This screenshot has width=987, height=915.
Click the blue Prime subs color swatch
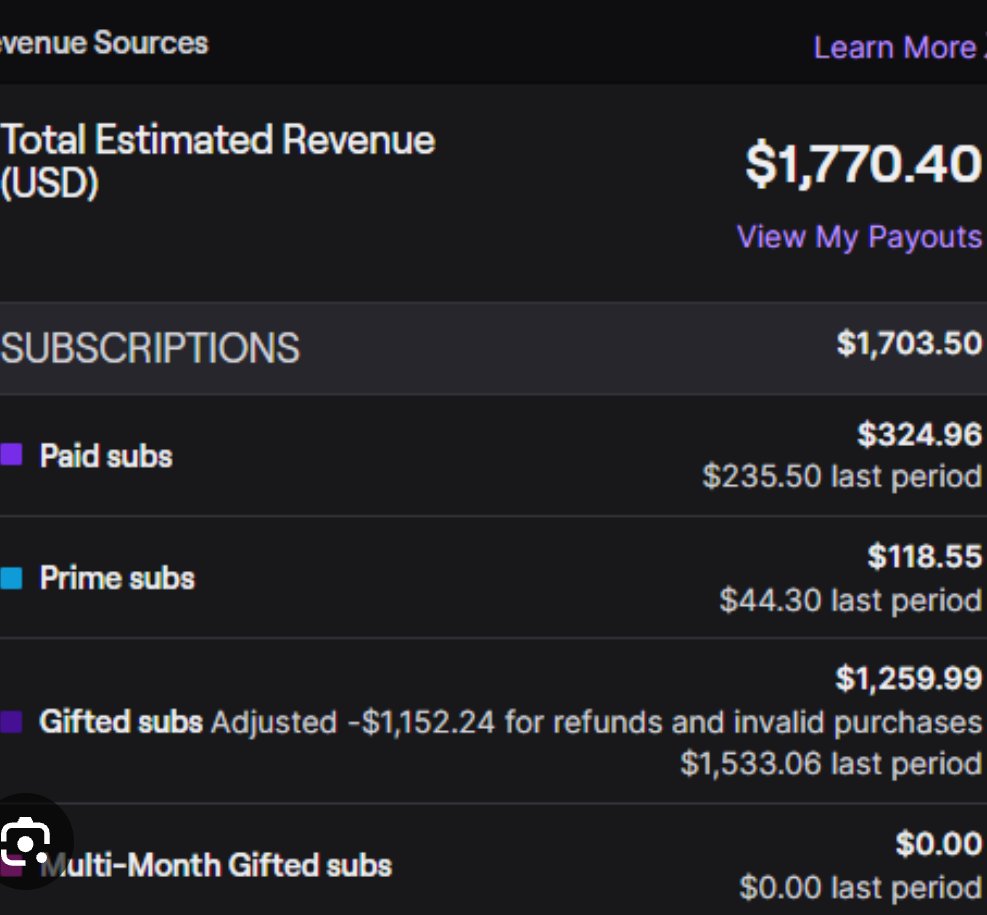(11, 577)
